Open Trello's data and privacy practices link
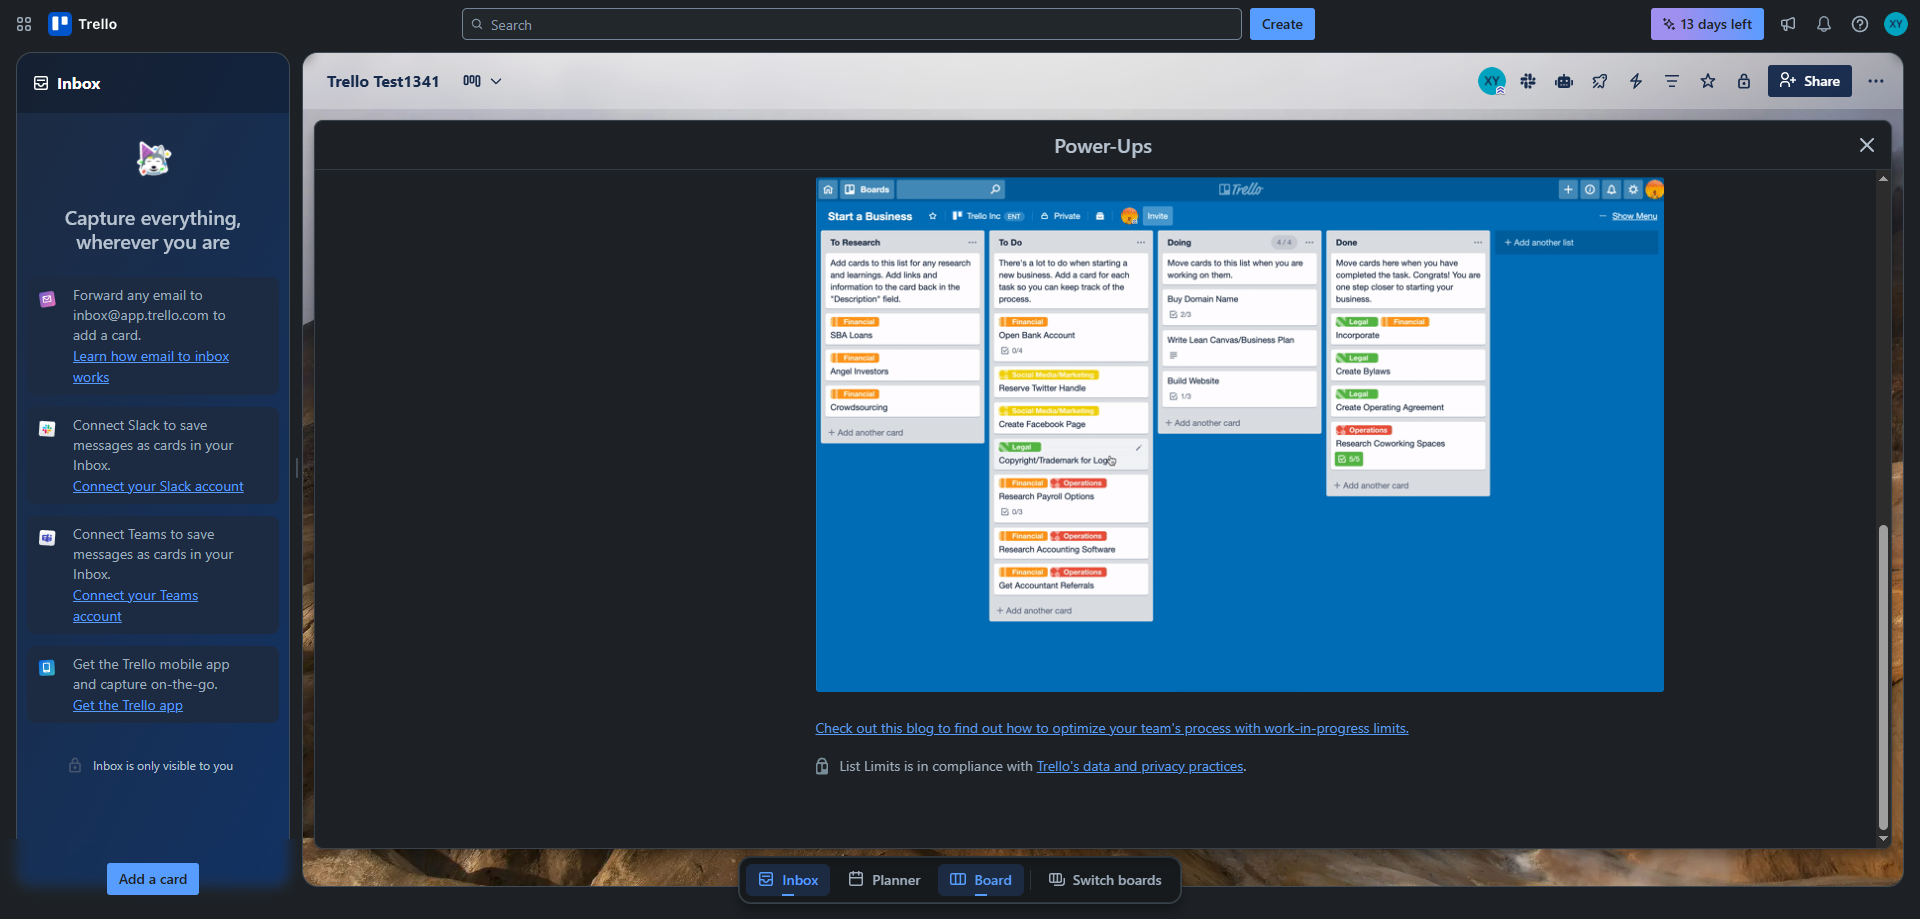The height and width of the screenshot is (919, 1920). [1140, 766]
